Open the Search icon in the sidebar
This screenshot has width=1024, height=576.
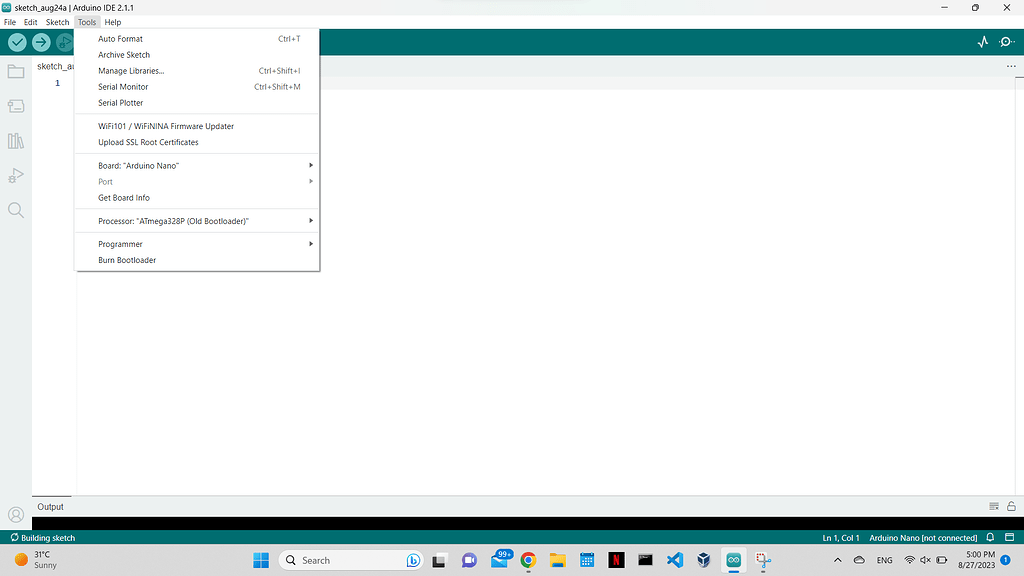coord(15,210)
